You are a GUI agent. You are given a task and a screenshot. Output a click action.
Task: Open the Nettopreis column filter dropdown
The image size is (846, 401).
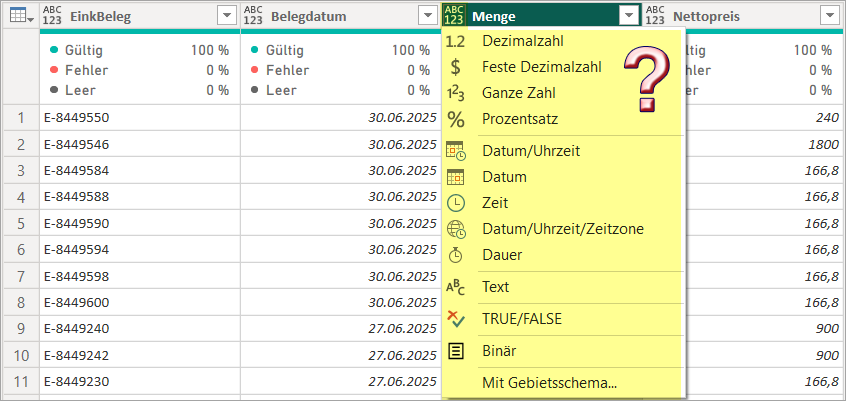[827, 16]
